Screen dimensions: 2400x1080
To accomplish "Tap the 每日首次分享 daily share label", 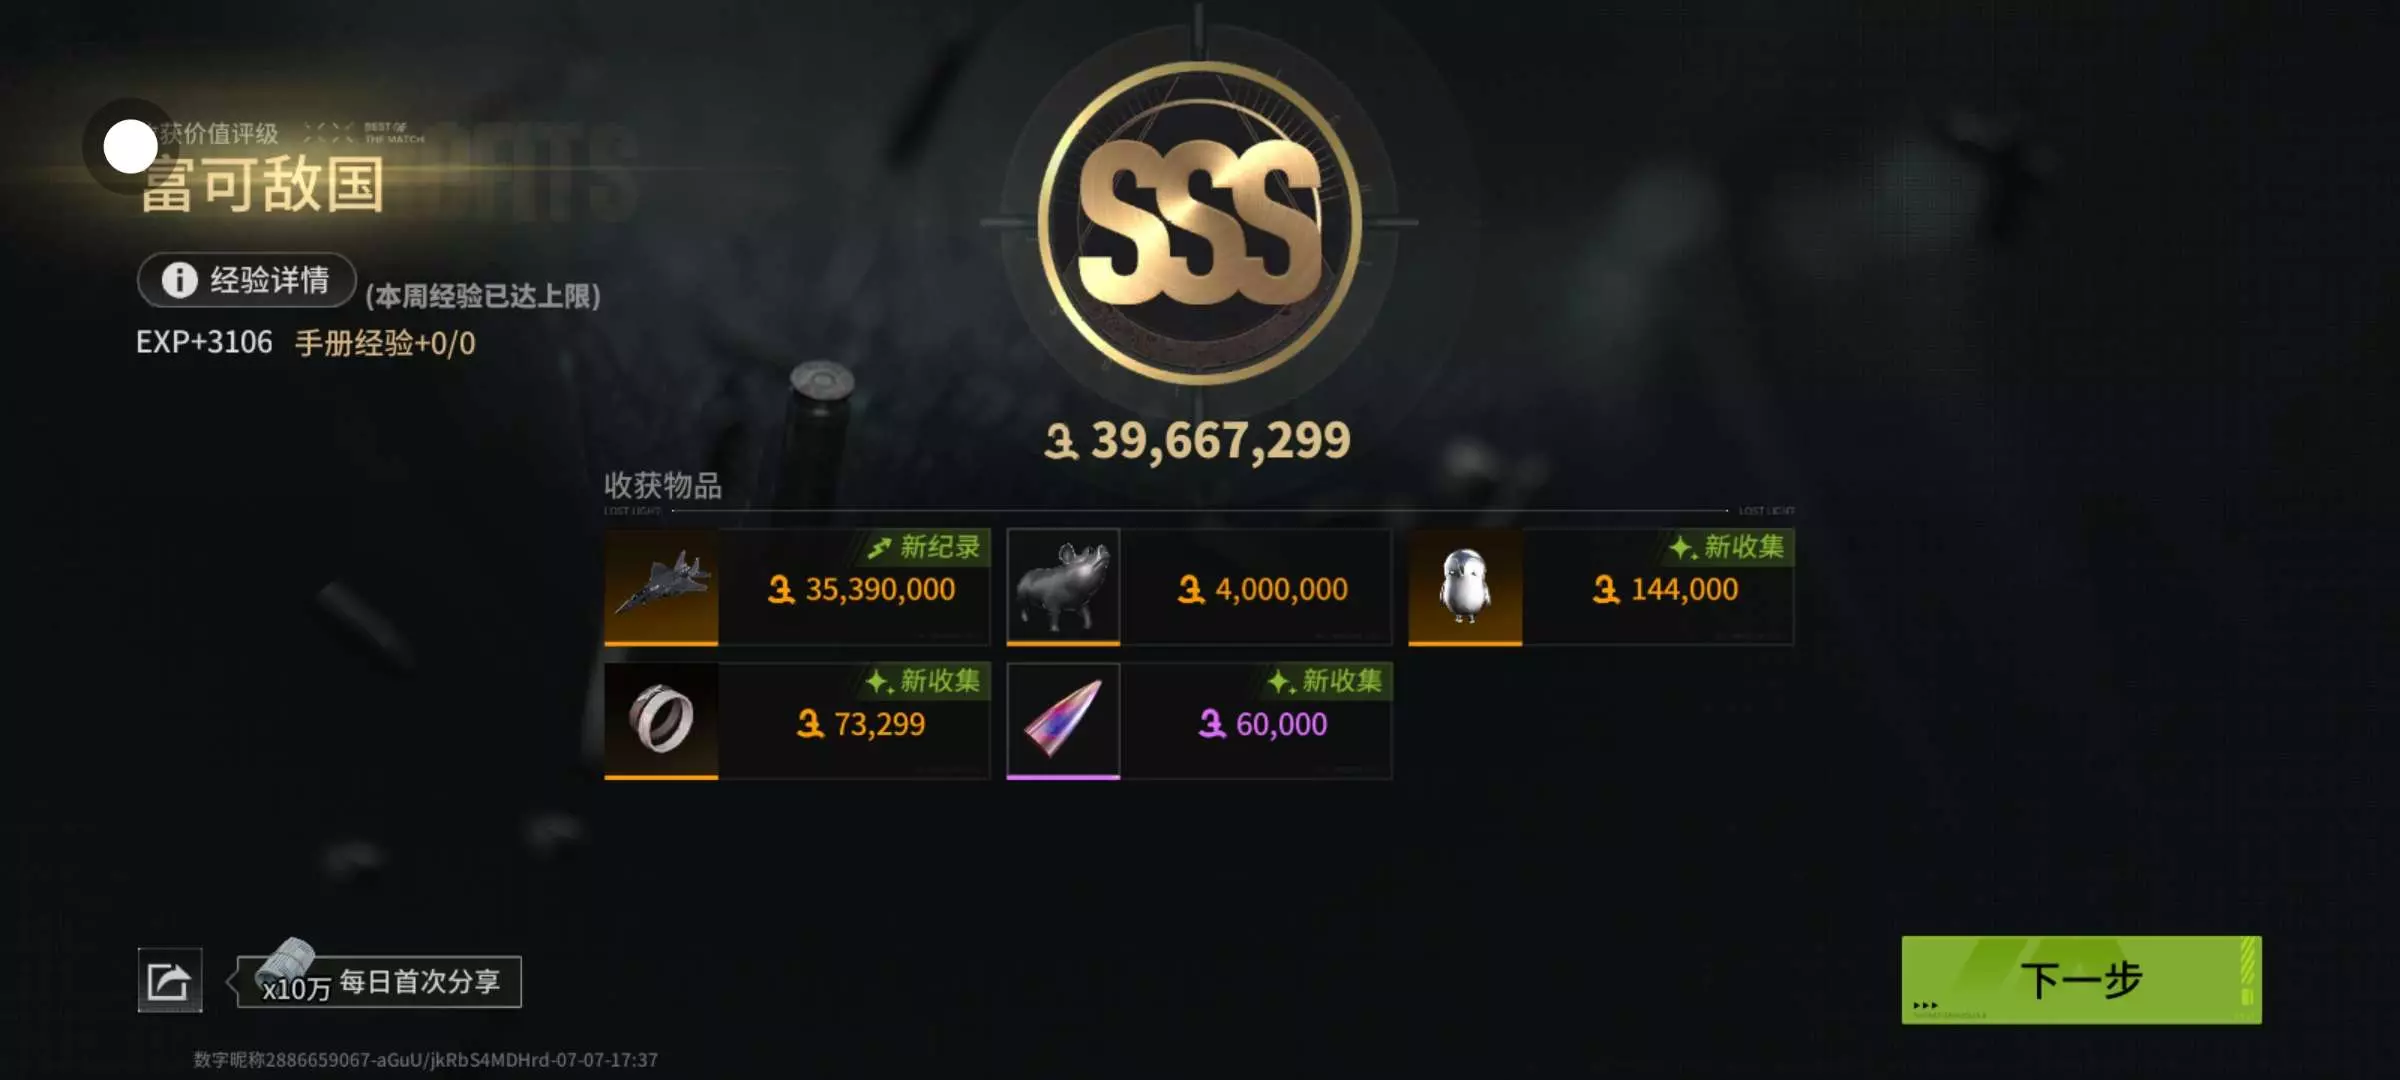I will click(x=420, y=981).
